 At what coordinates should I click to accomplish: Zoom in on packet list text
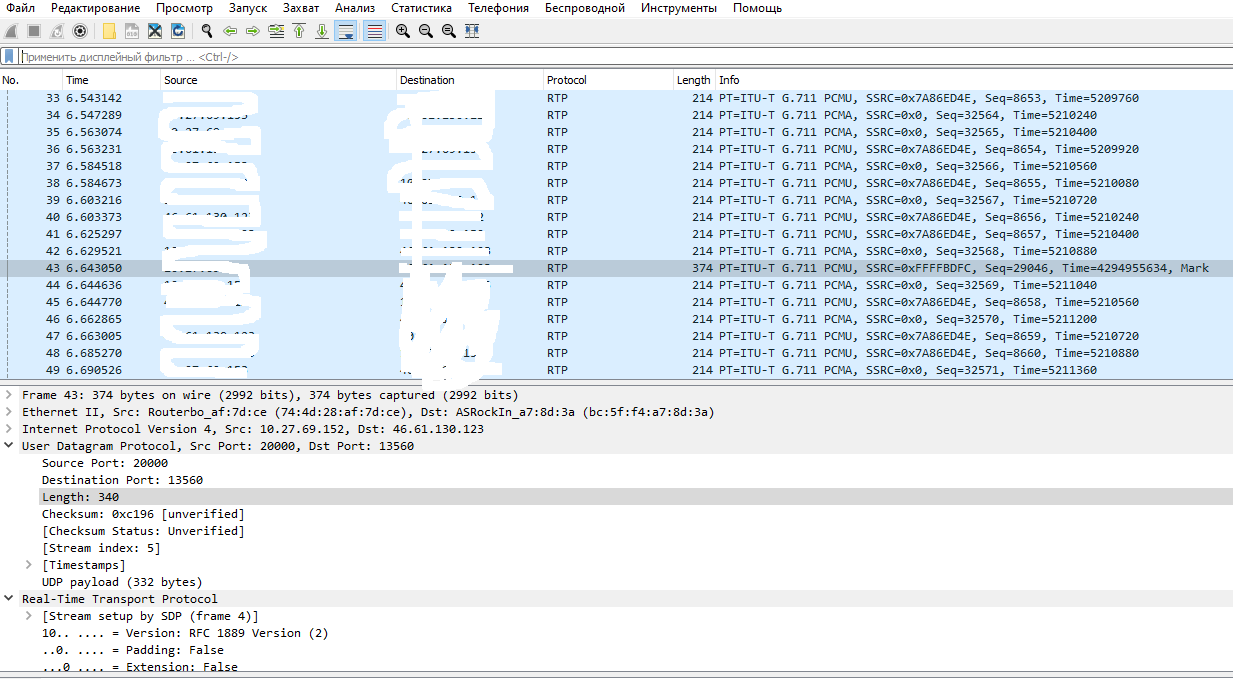[x=403, y=31]
